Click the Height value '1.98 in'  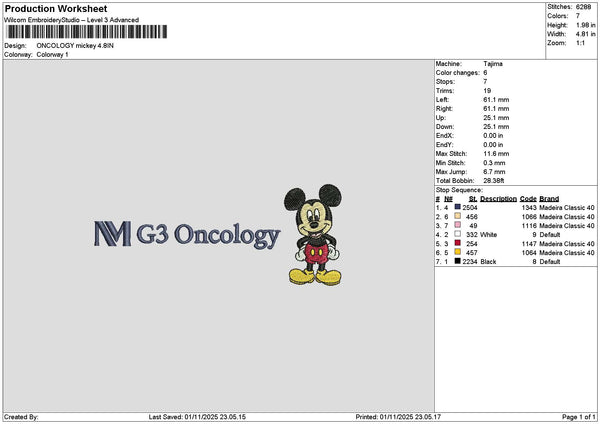(x=585, y=25)
